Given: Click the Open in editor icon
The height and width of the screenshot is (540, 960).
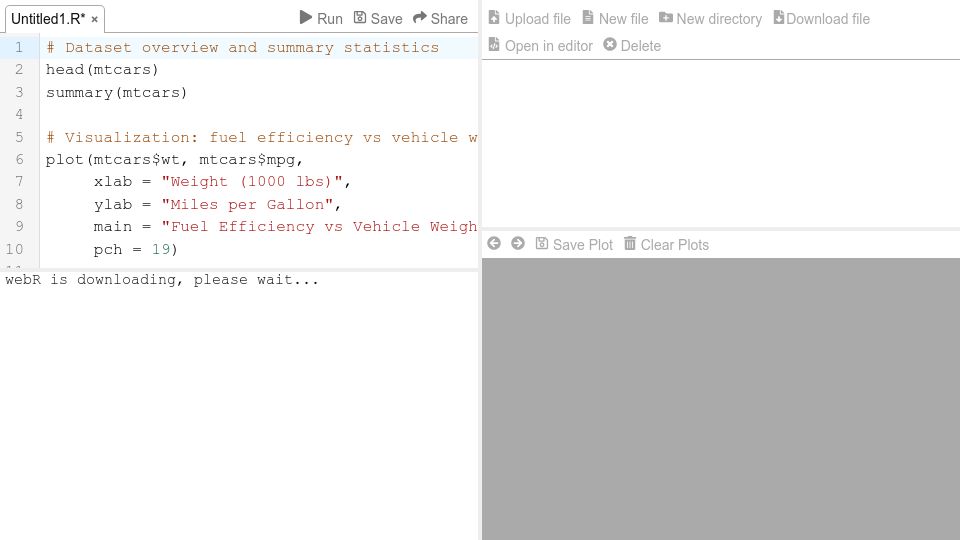Looking at the screenshot, I should pos(494,44).
